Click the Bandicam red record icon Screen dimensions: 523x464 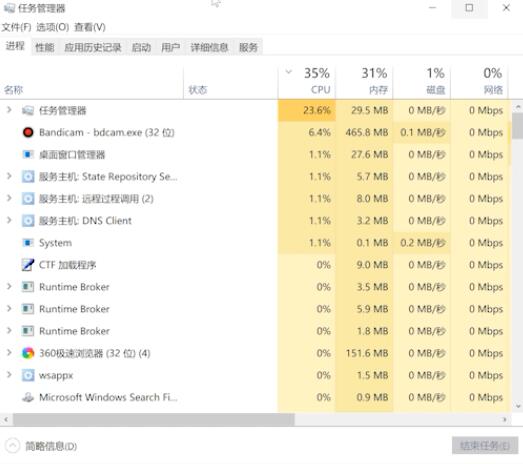point(28,132)
